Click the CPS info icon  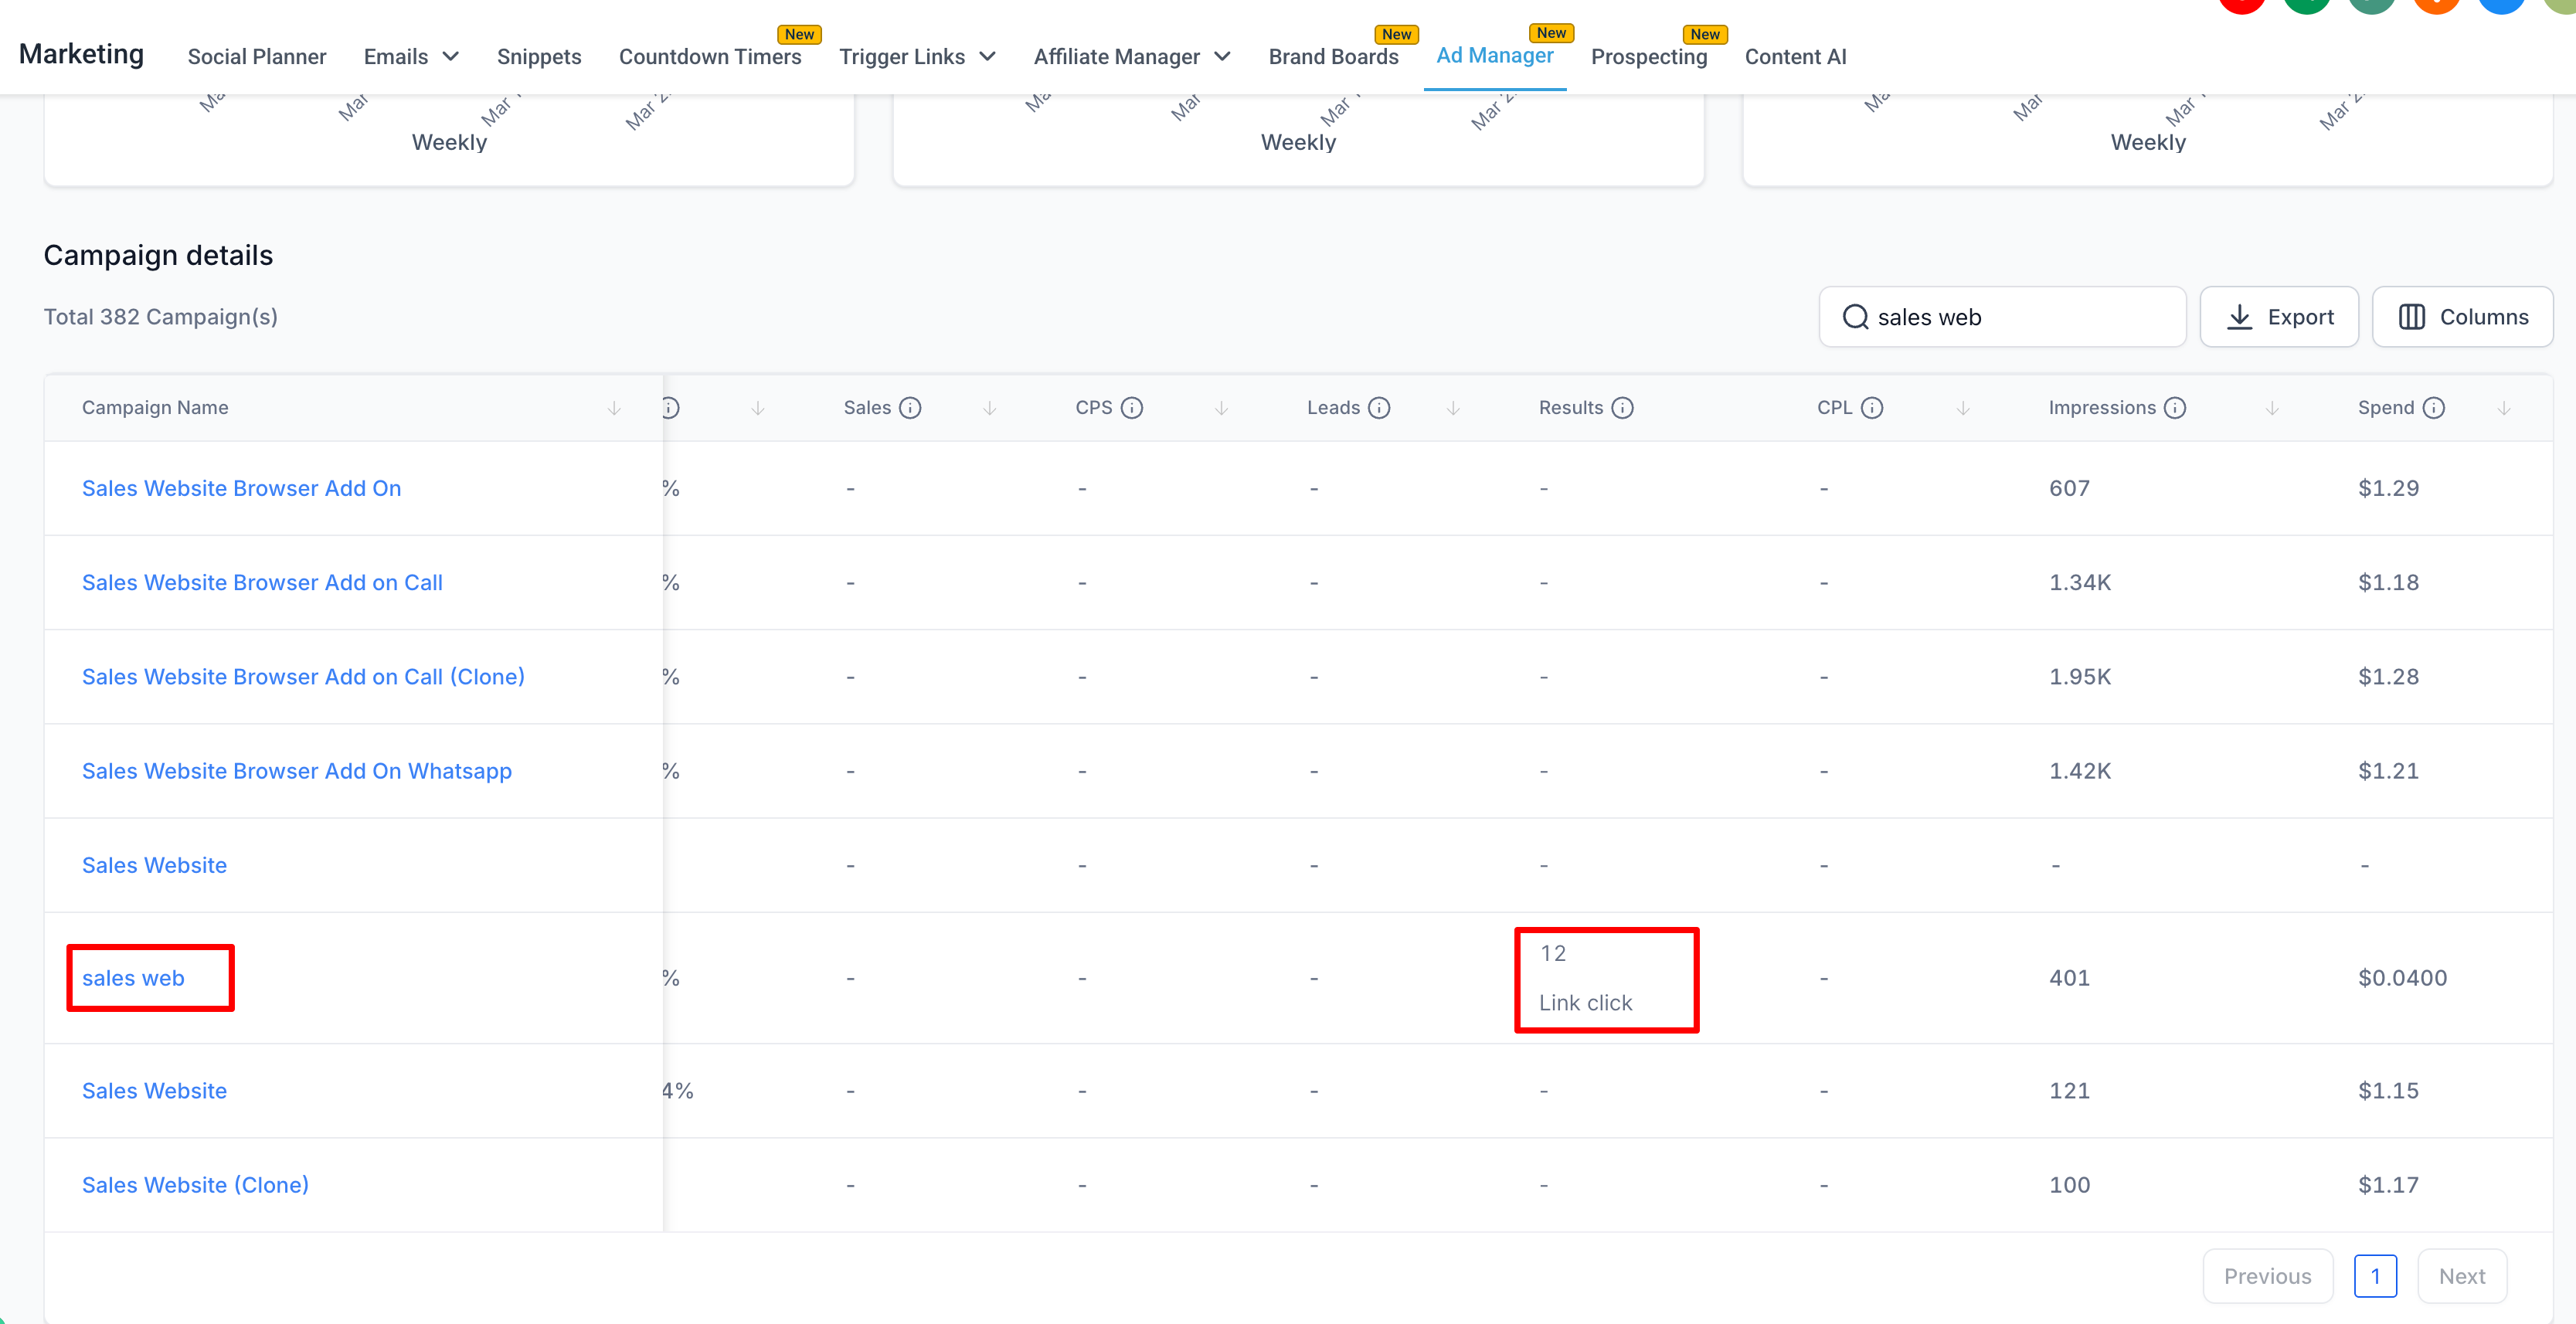[1132, 408]
